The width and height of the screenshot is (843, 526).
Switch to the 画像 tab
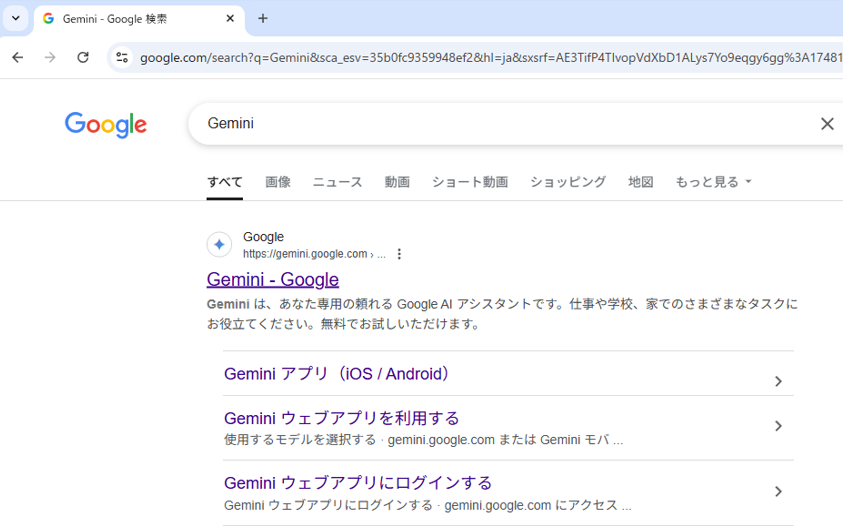(278, 182)
